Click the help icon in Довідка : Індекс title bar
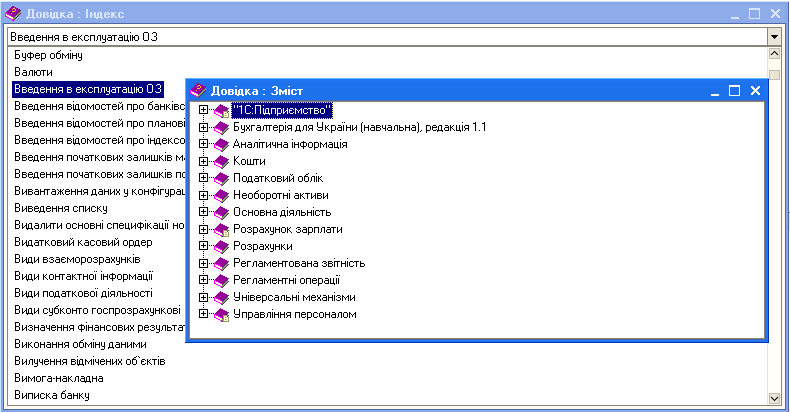 pos(13,14)
